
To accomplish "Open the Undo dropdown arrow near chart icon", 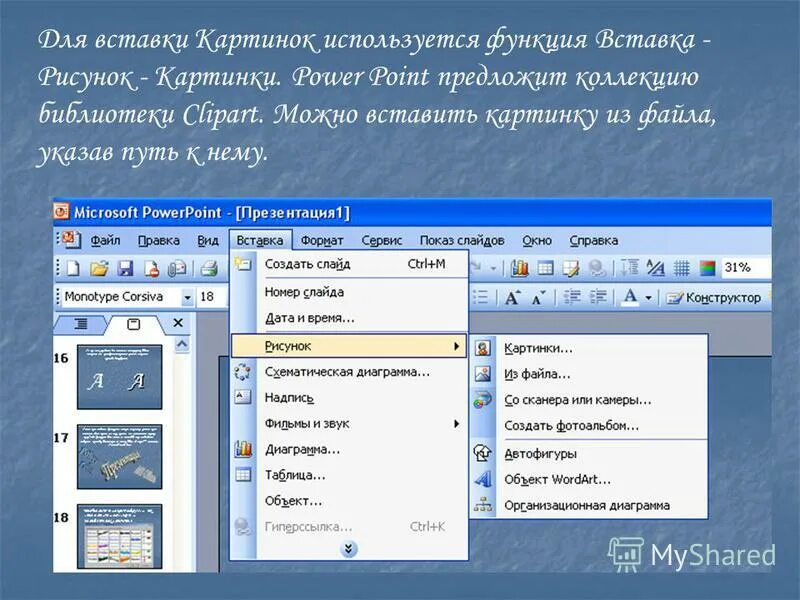I will click(x=493, y=268).
